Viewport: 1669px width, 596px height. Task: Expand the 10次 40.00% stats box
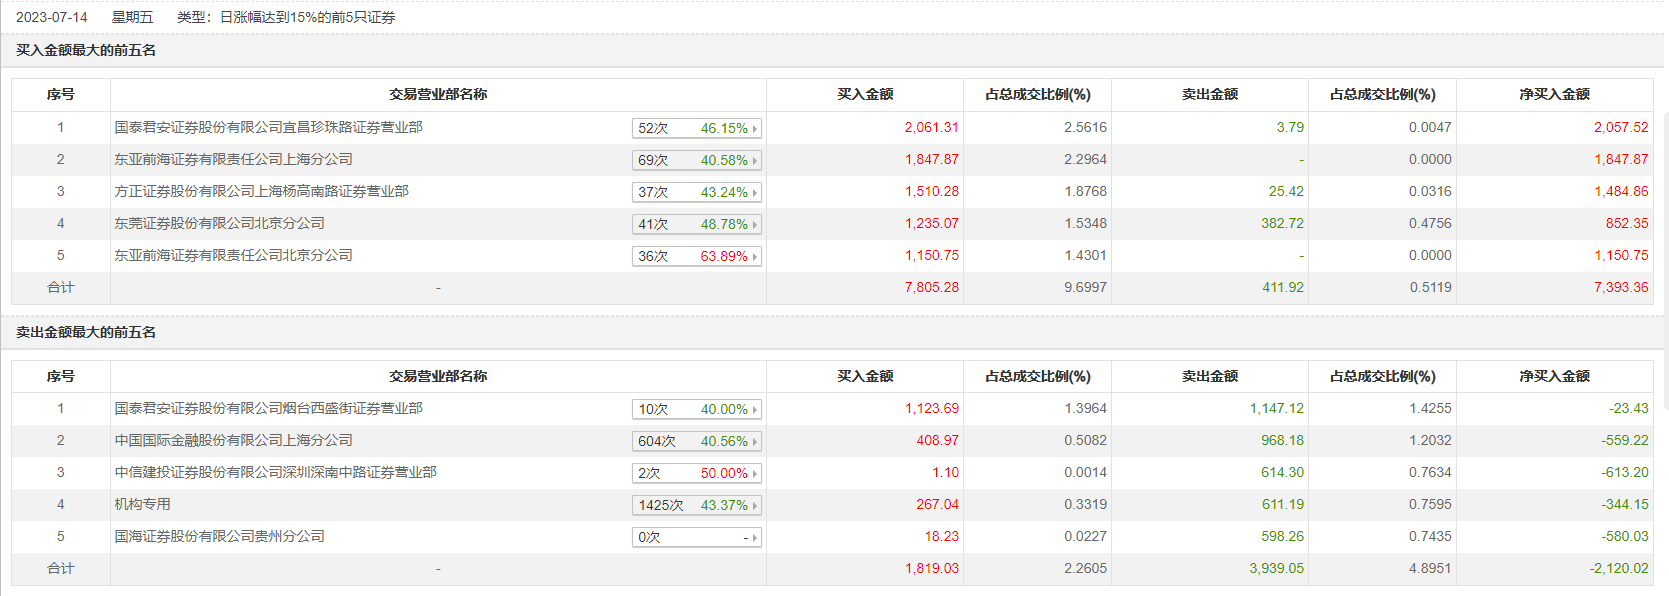click(697, 409)
